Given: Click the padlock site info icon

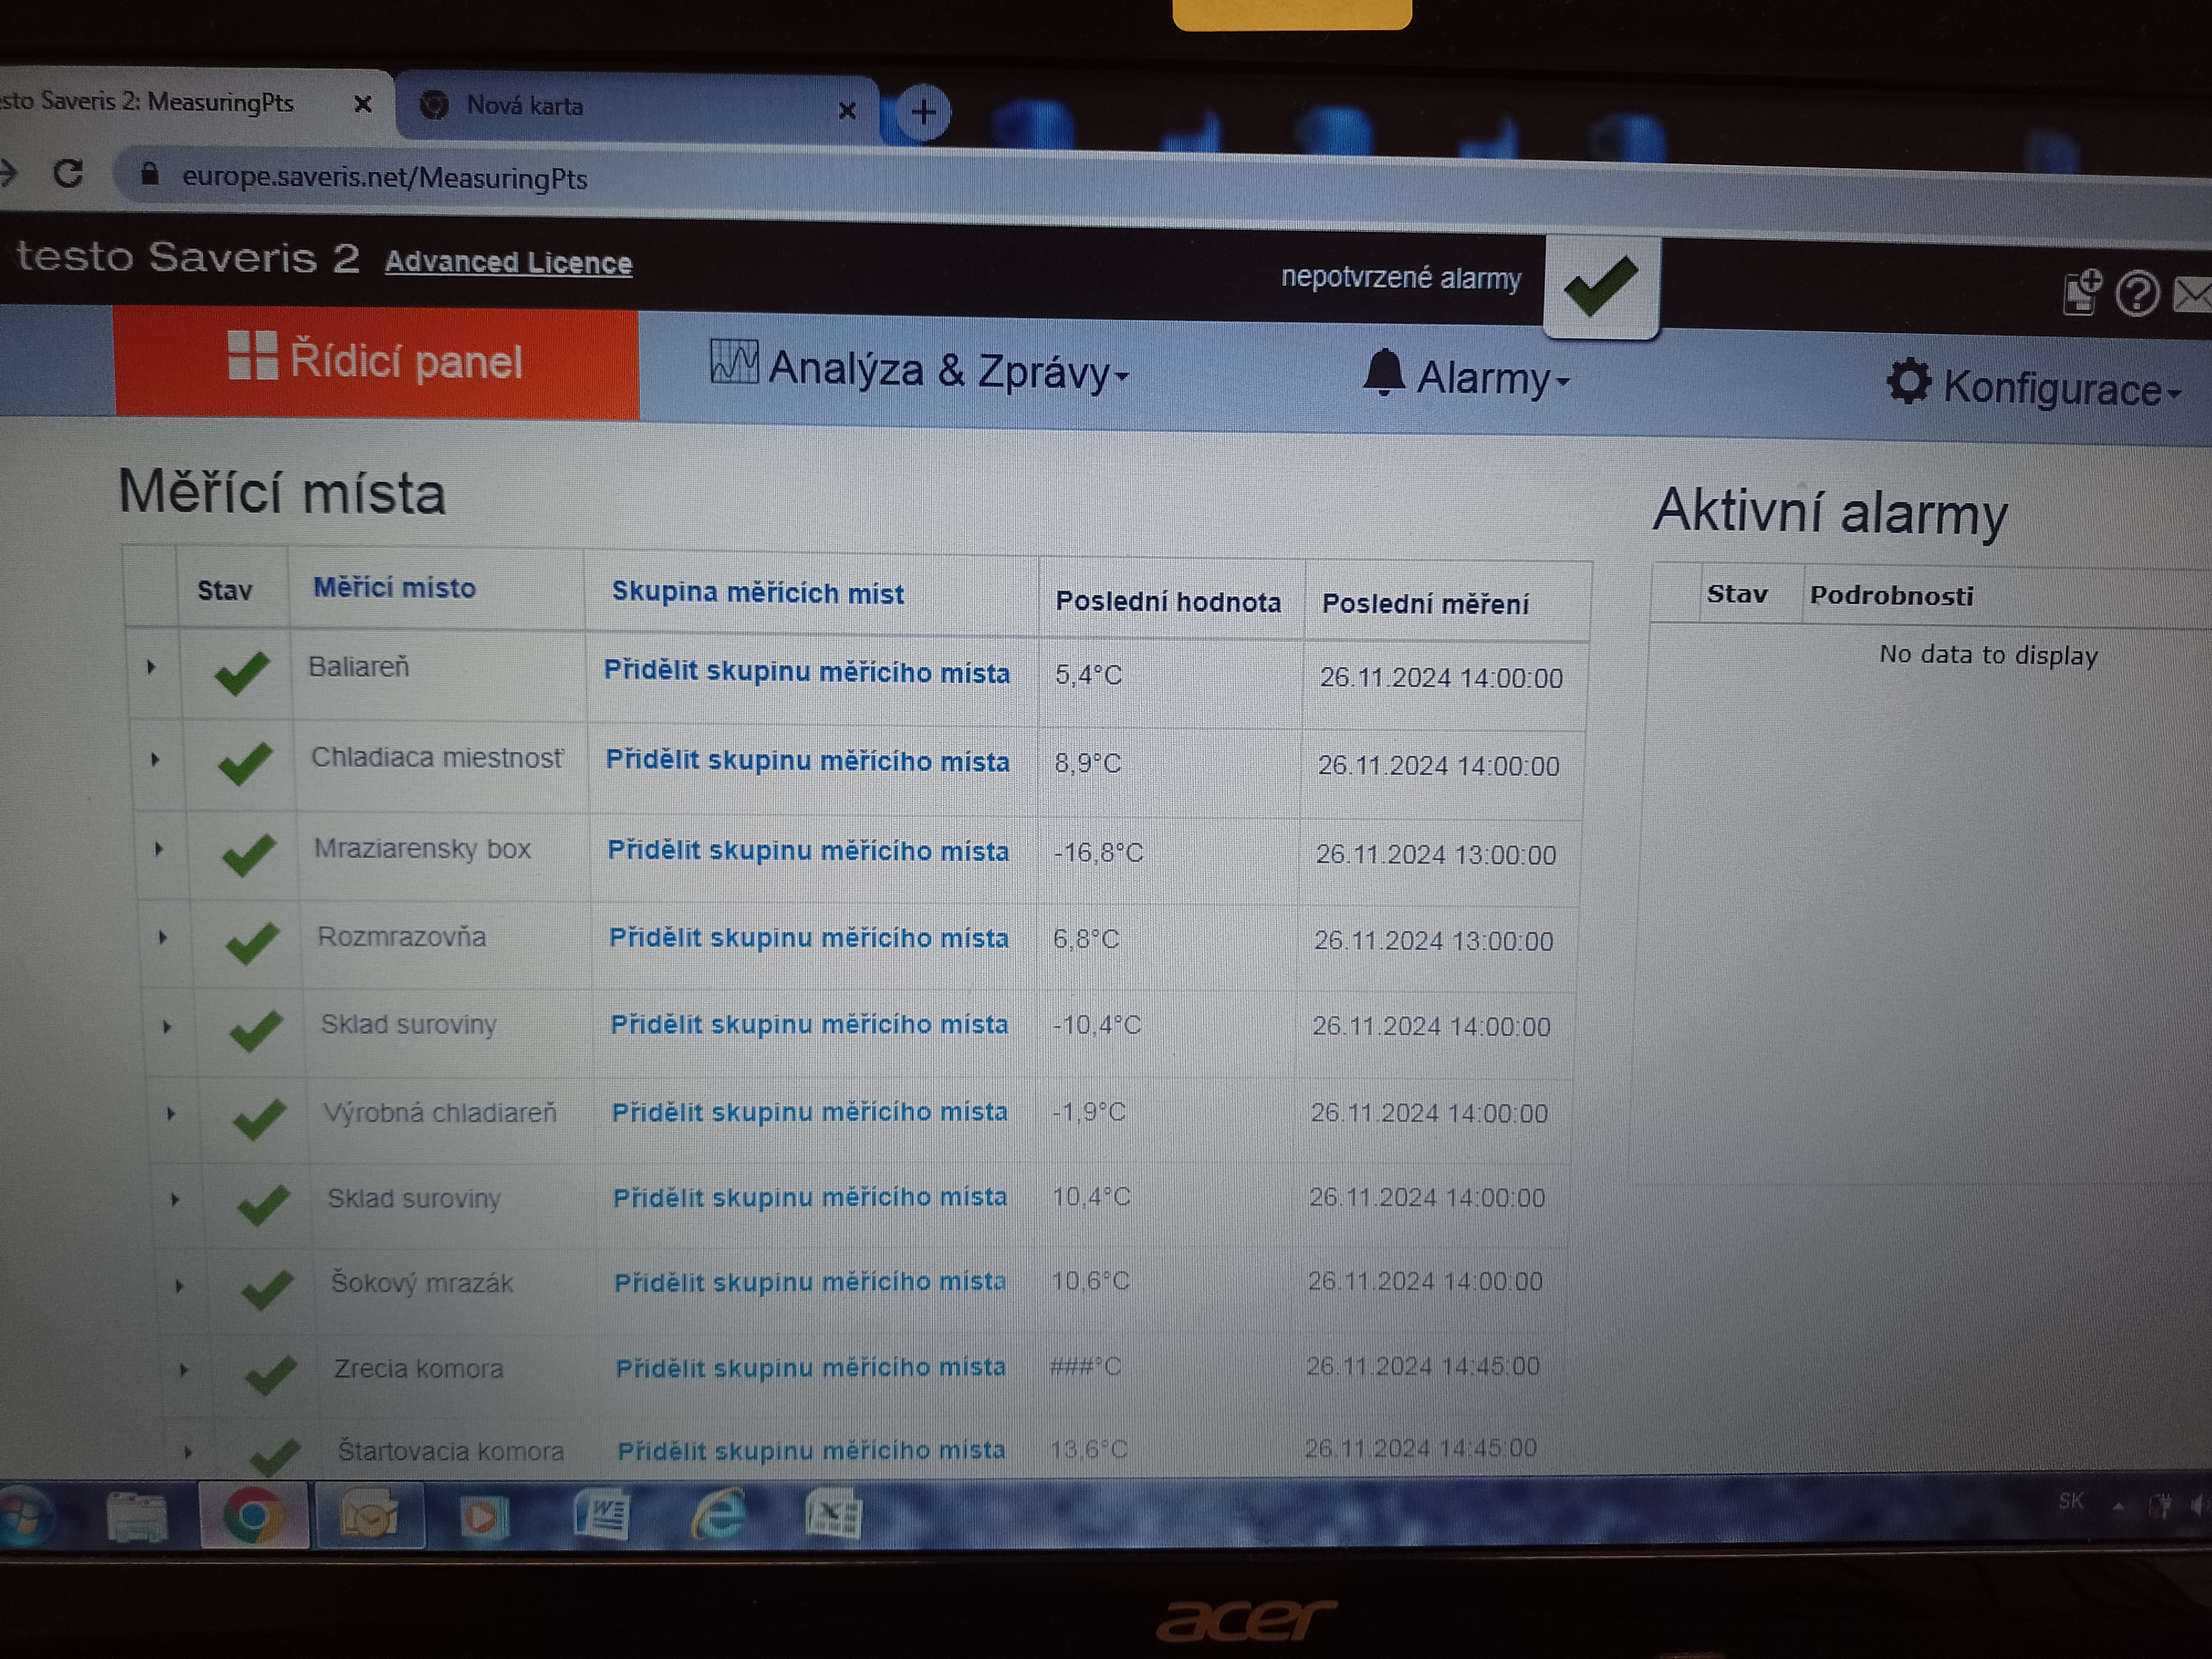Looking at the screenshot, I should [x=150, y=174].
